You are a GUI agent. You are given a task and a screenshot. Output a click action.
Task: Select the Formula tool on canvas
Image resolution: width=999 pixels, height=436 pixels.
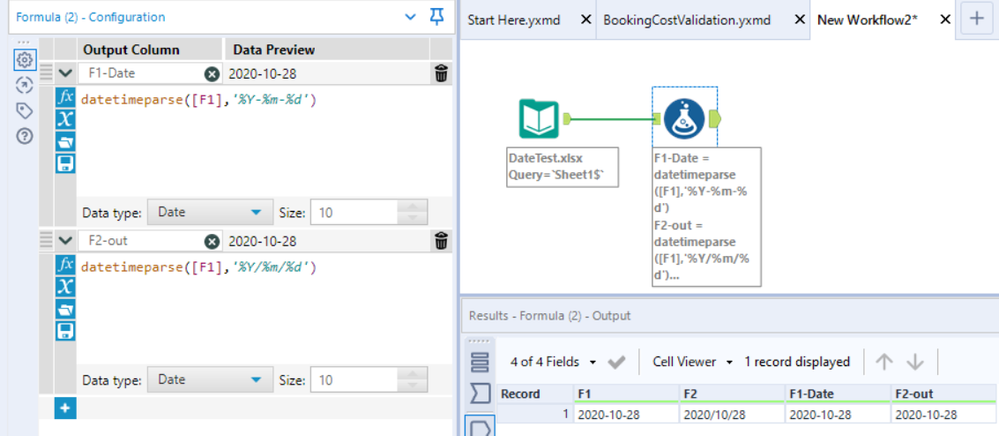click(684, 119)
